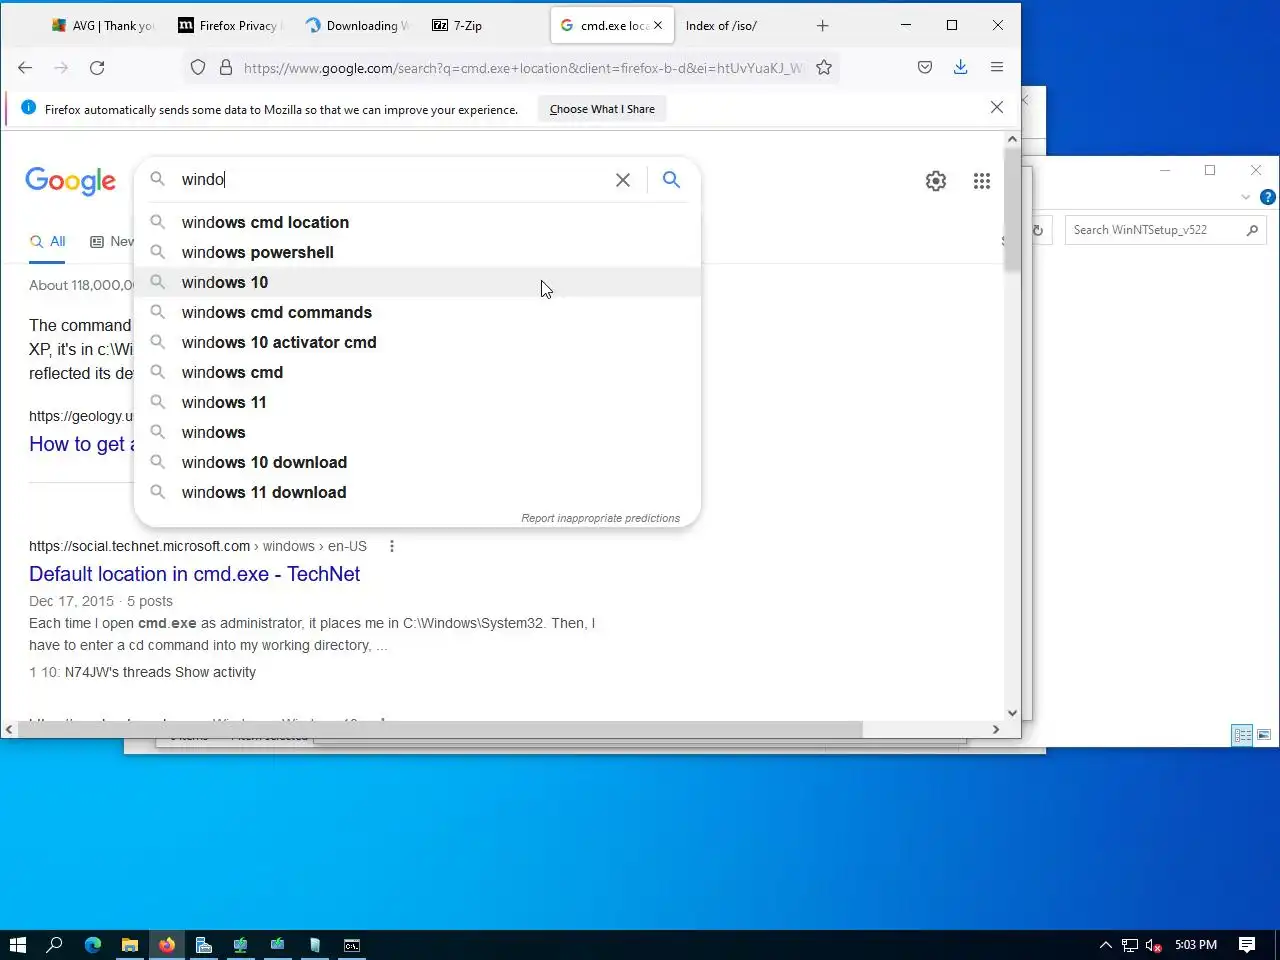Select the All results tab
Screen dimensions: 1280x960
(x=47, y=242)
